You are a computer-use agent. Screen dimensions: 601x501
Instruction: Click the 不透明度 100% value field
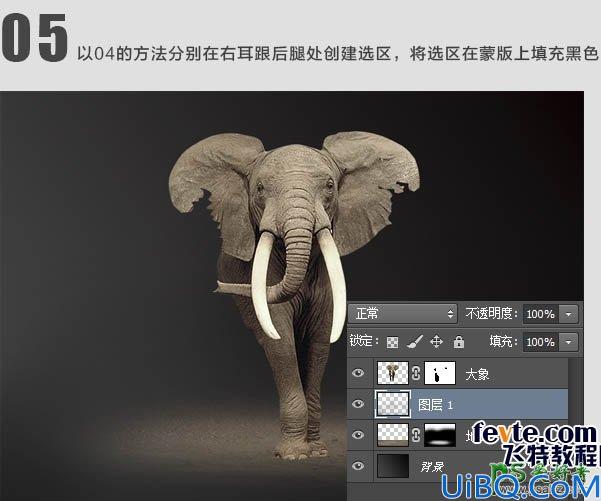pos(540,314)
